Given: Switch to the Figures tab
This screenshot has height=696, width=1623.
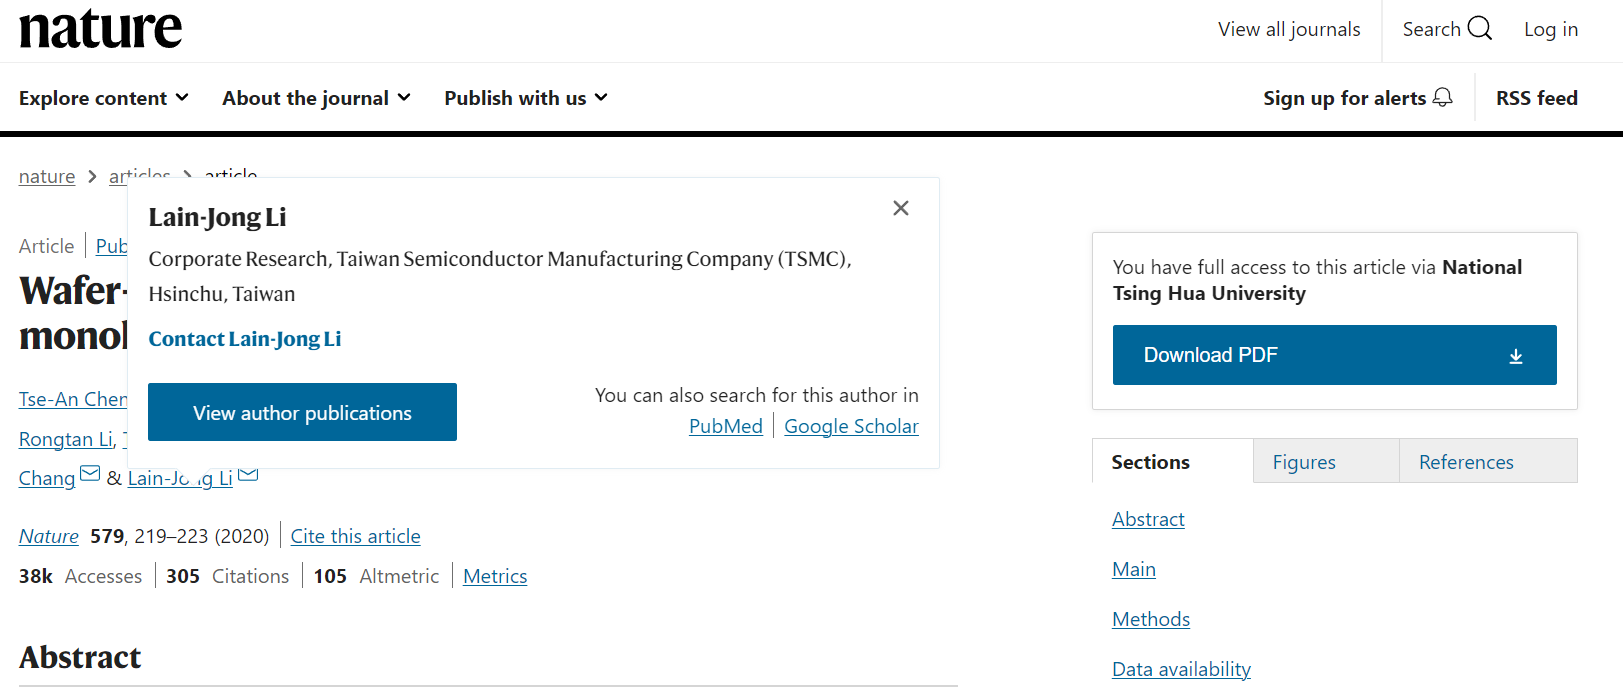Looking at the screenshot, I should click(1326, 461).
